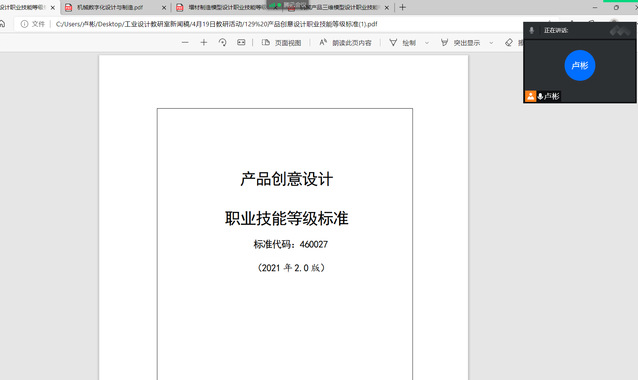Image resolution: width=638 pixels, height=380 pixels.
Task: Expand the 突出显示 highlight color dropdown
Action: 491,43
